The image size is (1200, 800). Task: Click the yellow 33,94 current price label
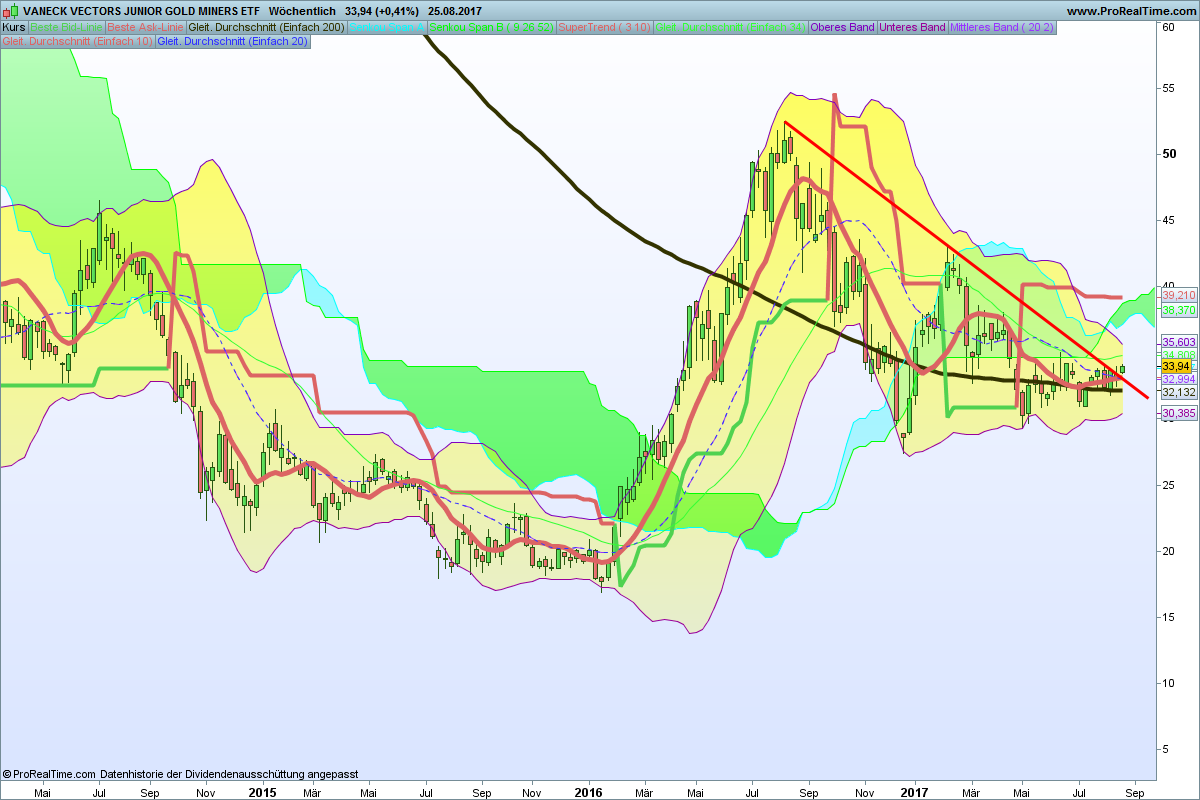[x=1177, y=368]
